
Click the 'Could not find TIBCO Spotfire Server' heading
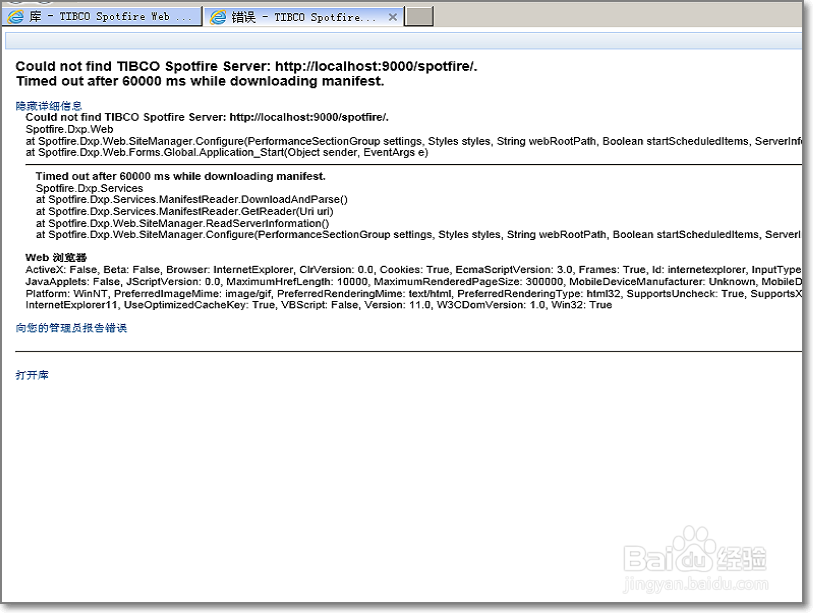pos(246,66)
